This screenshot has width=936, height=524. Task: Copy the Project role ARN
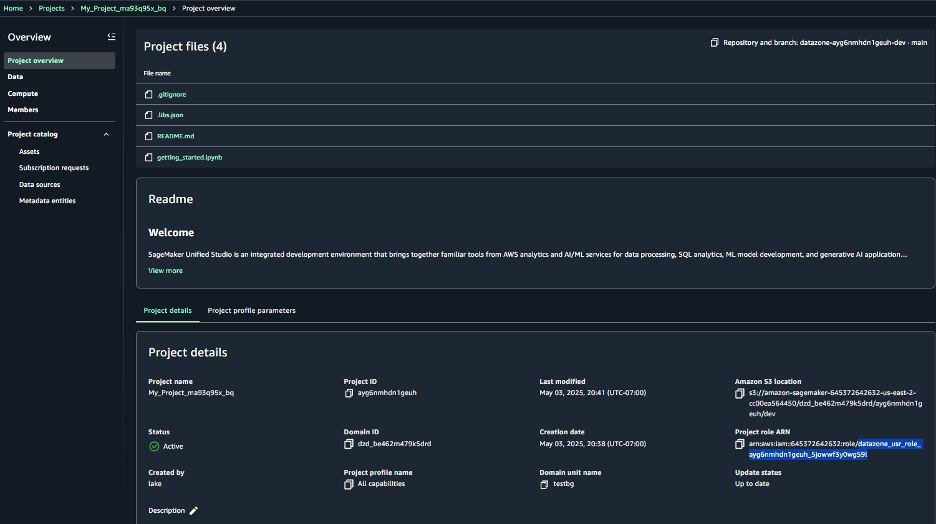(741, 443)
